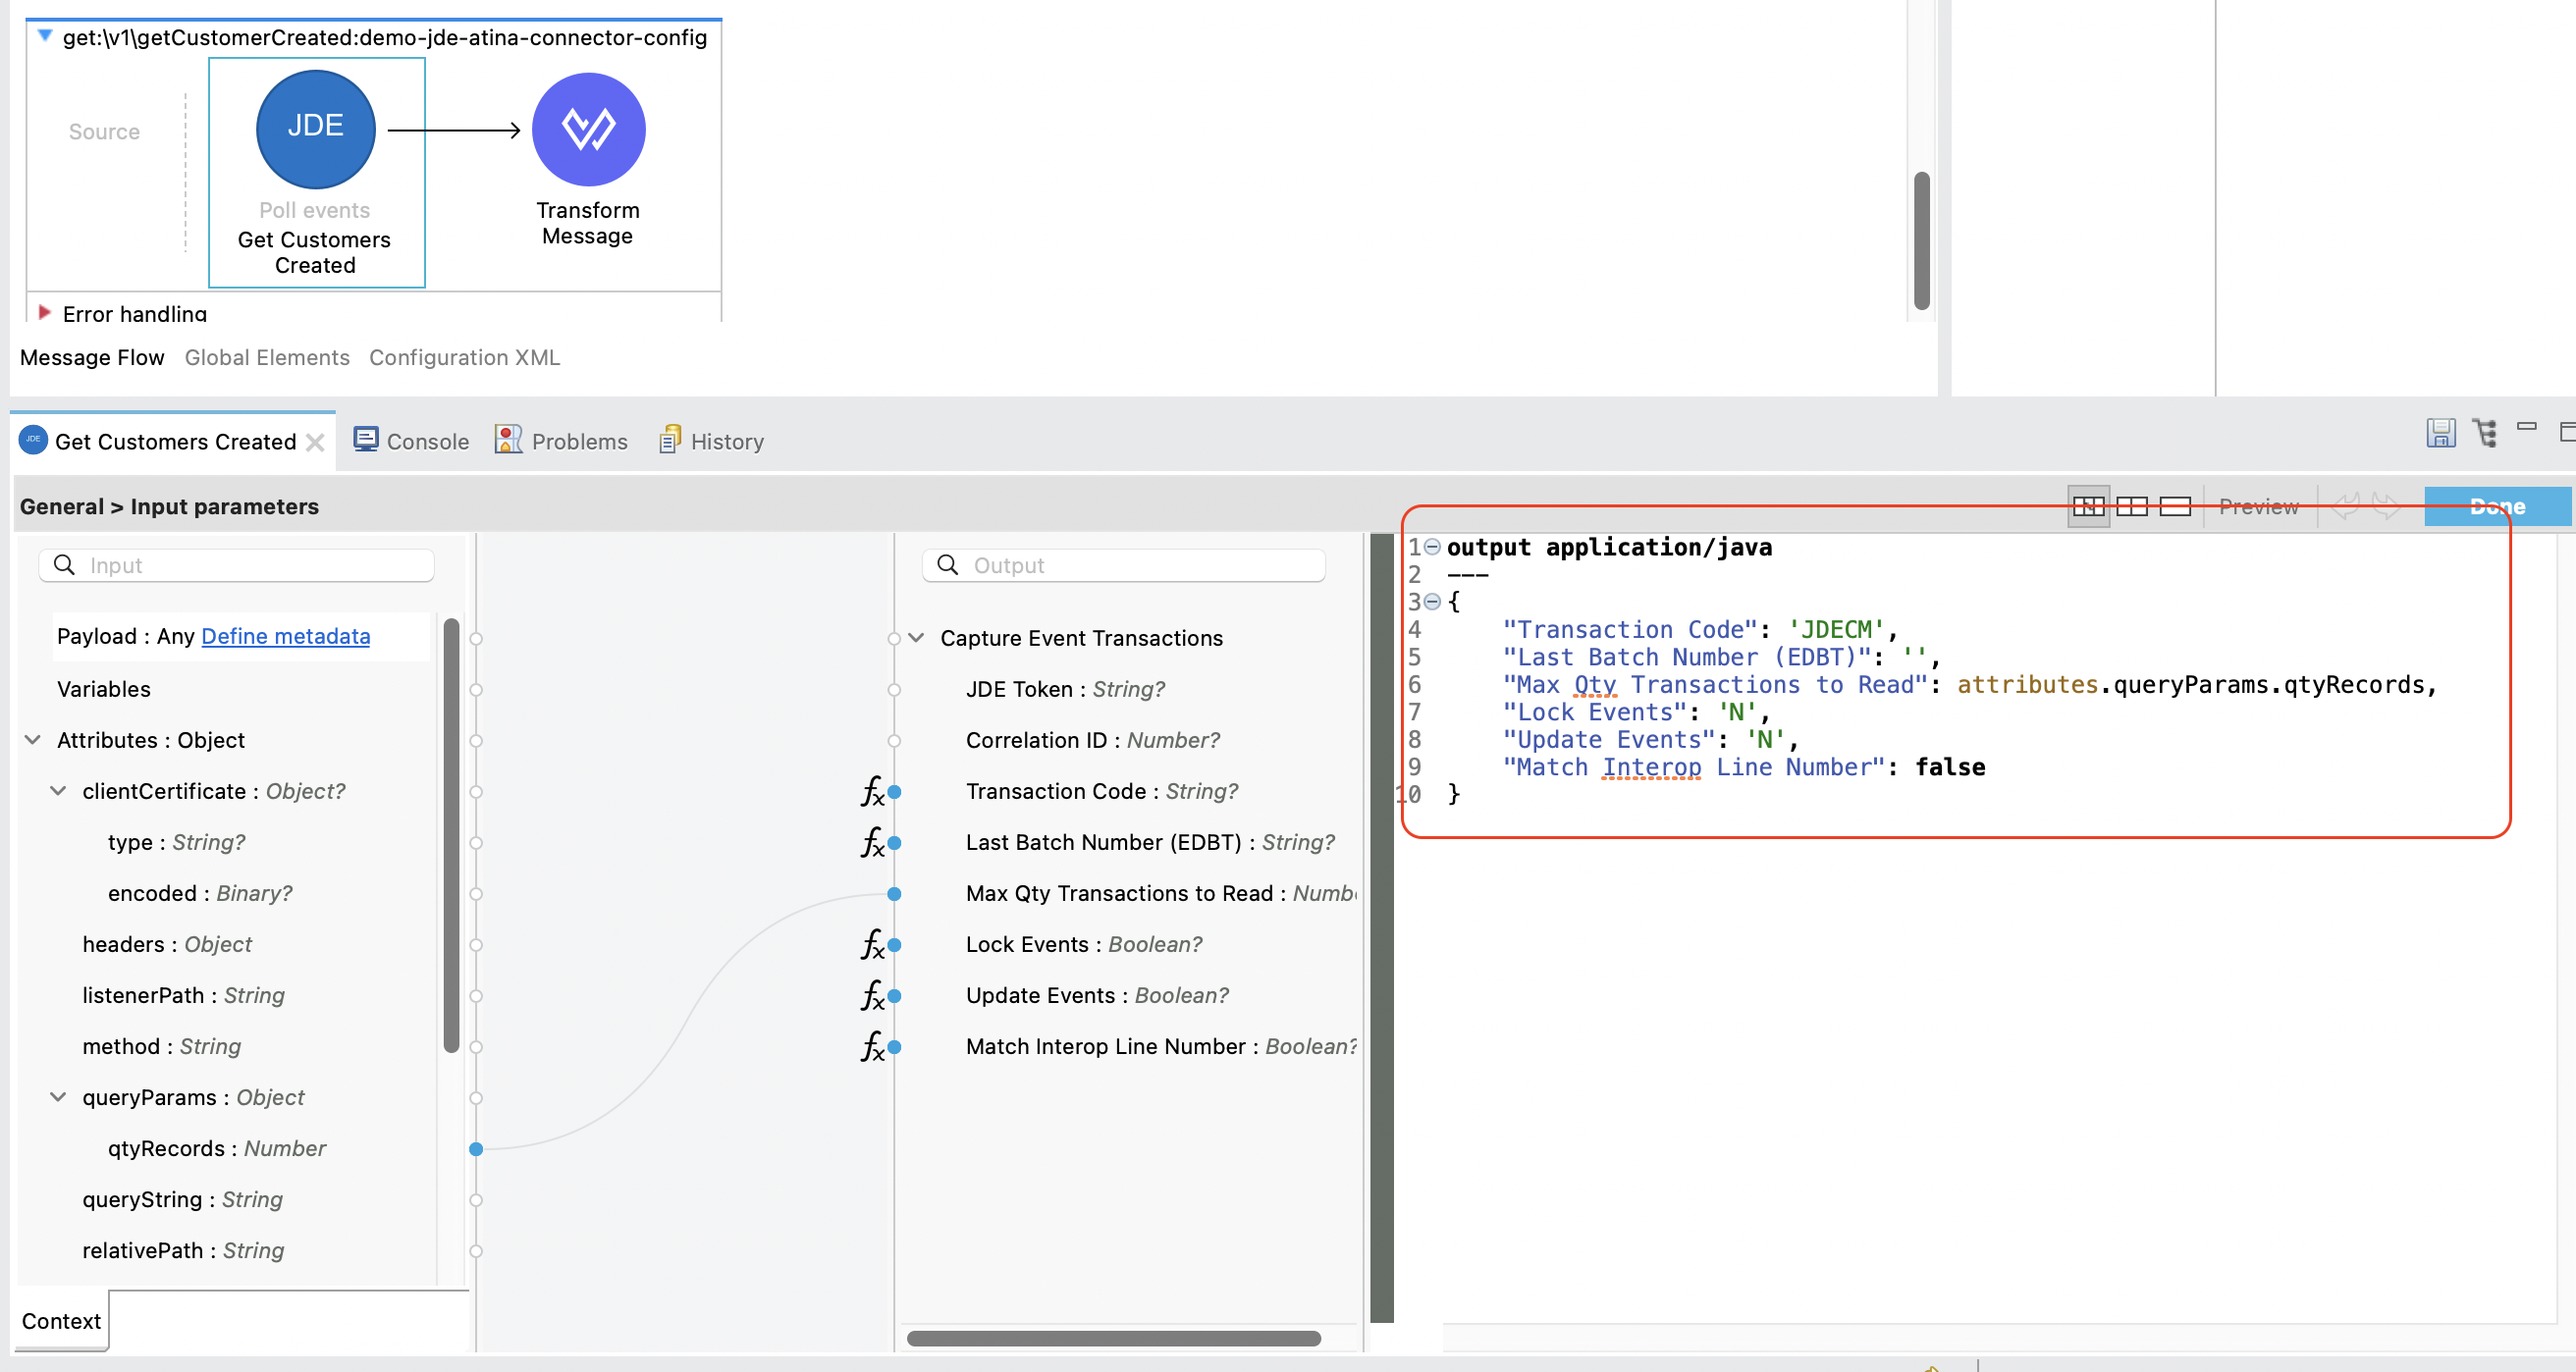Click fx icon beside Match Interop Line Number
The height and width of the screenshot is (1372, 2576).
pyautogui.click(x=872, y=1047)
